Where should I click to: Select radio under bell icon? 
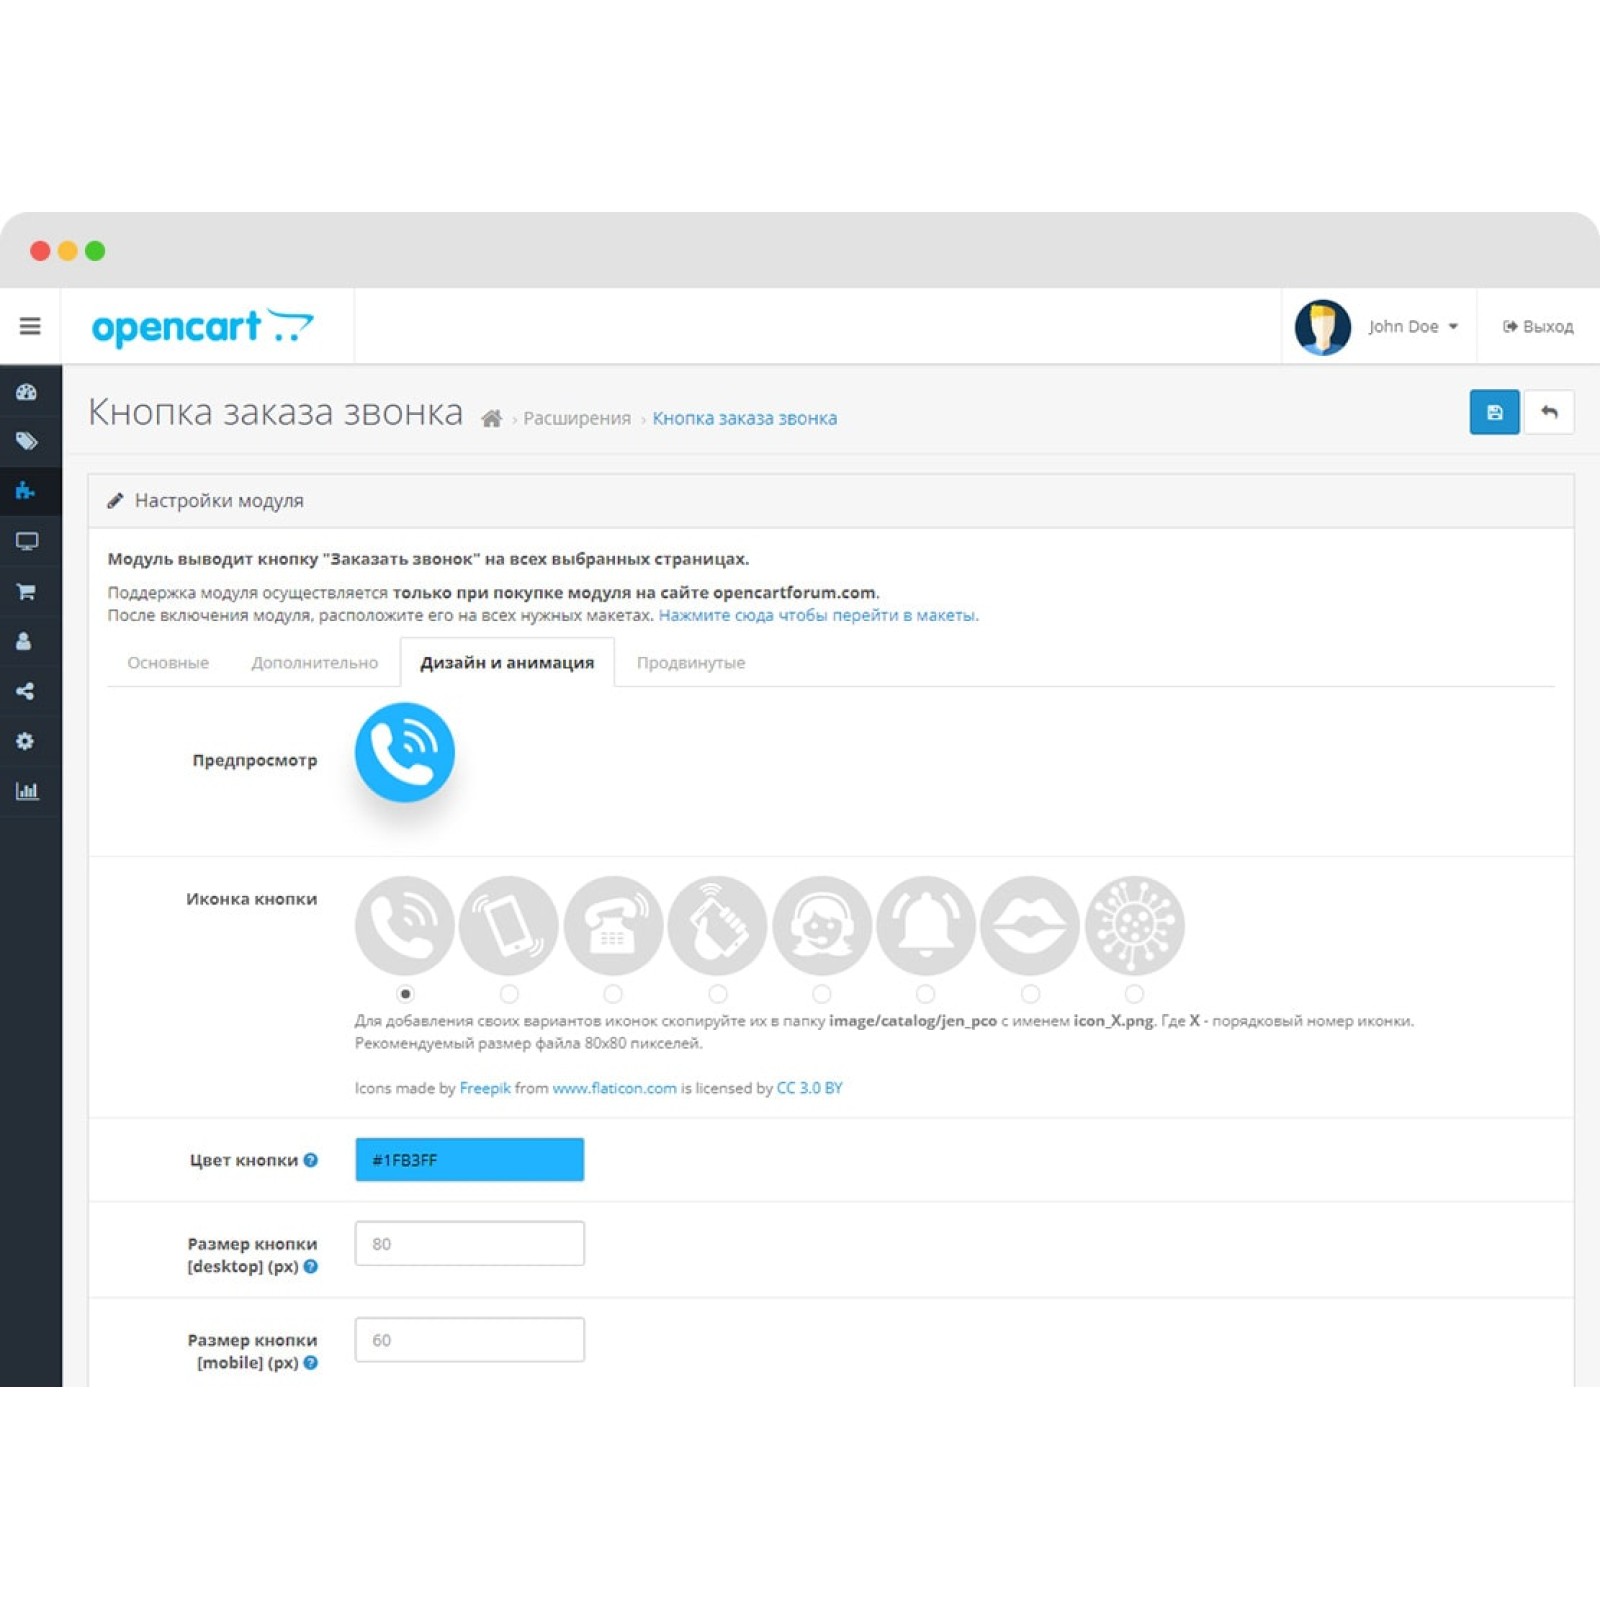coord(926,994)
